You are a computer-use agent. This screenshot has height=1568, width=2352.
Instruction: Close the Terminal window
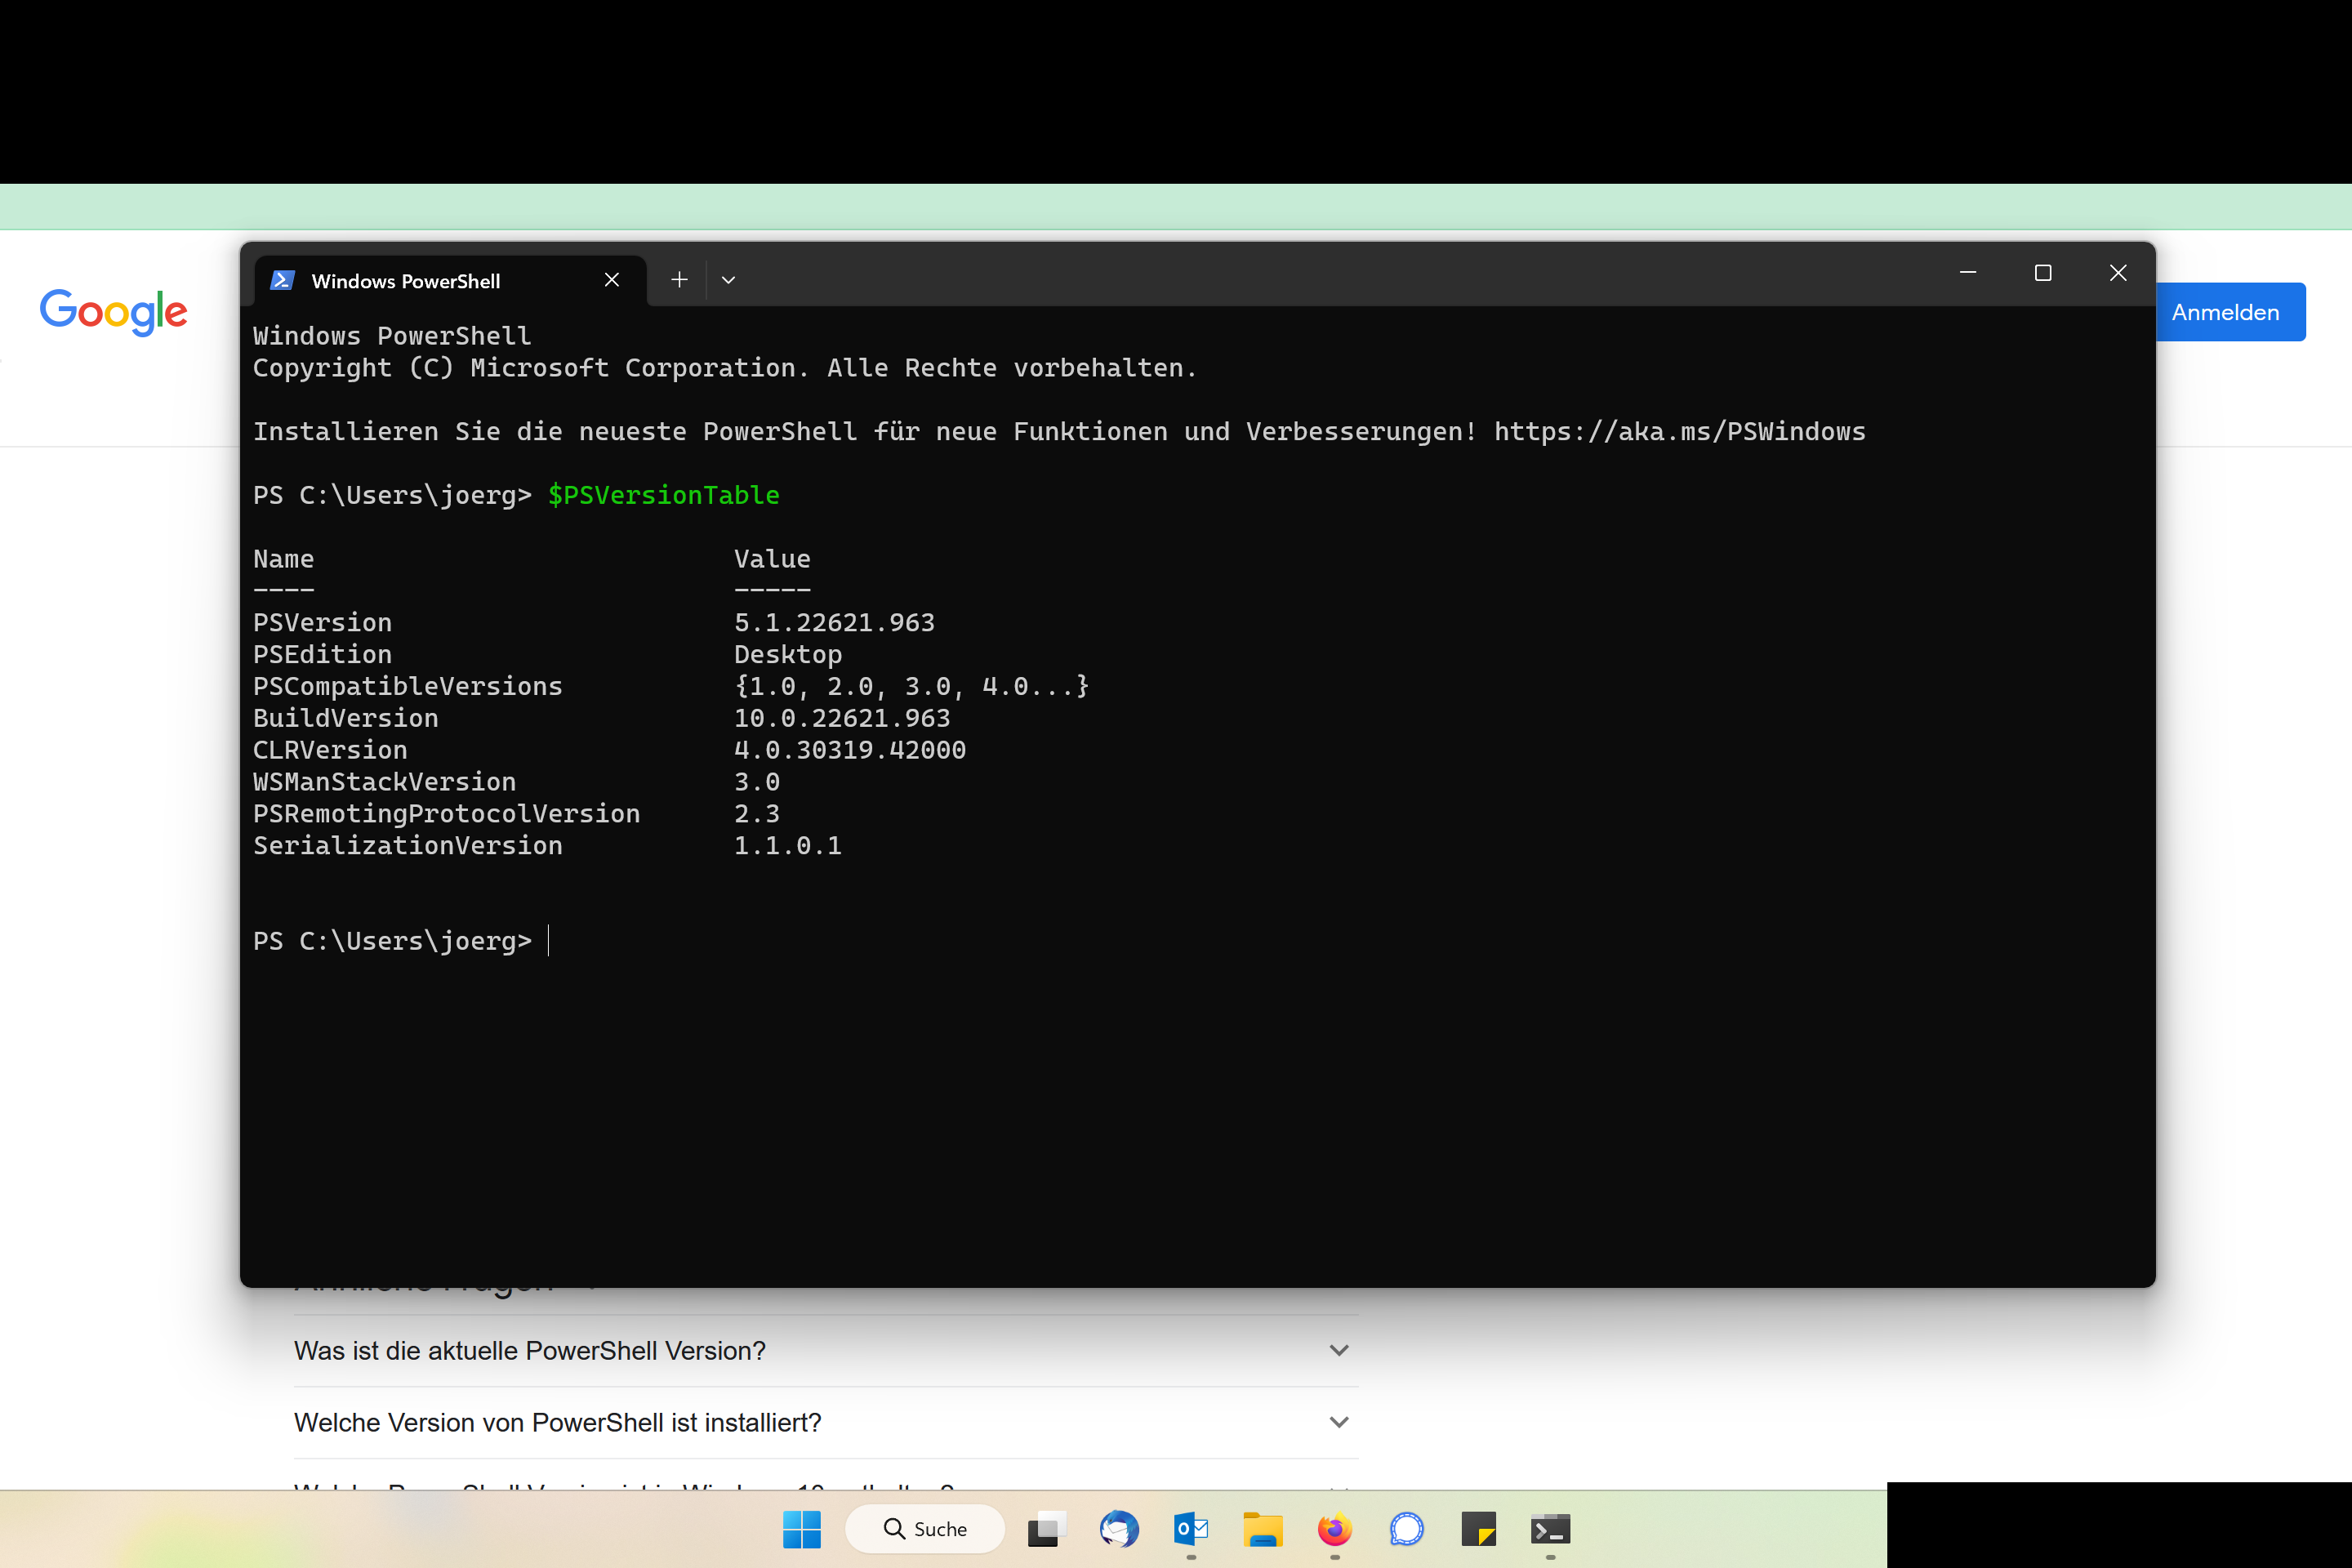tap(2118, 273)
